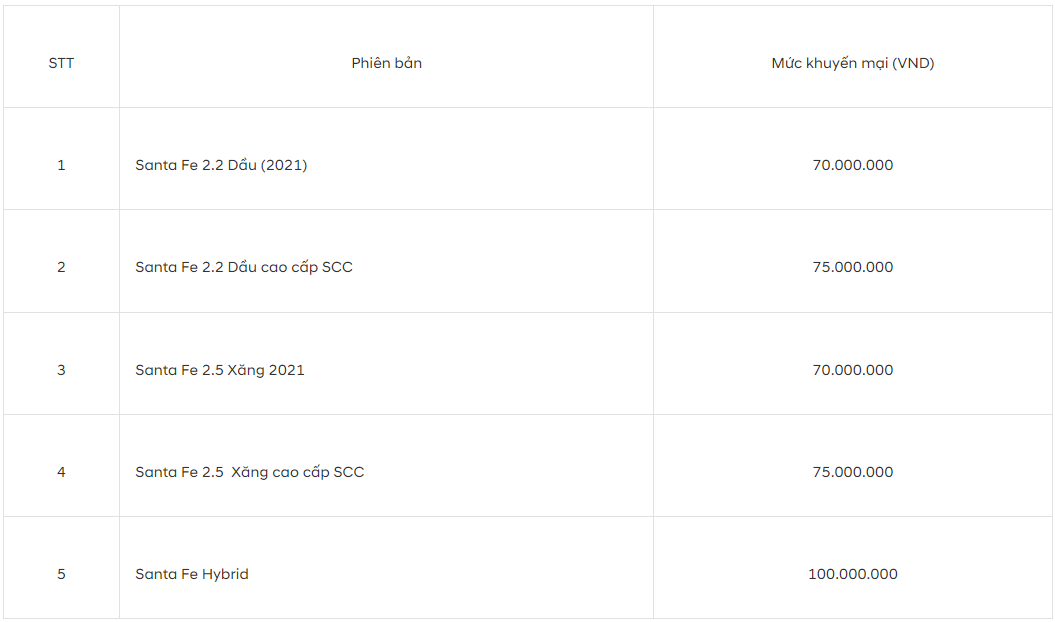Select the Phiên bản column header
1055x622 pixels.
pyautogui.click(x=386, y=63)
